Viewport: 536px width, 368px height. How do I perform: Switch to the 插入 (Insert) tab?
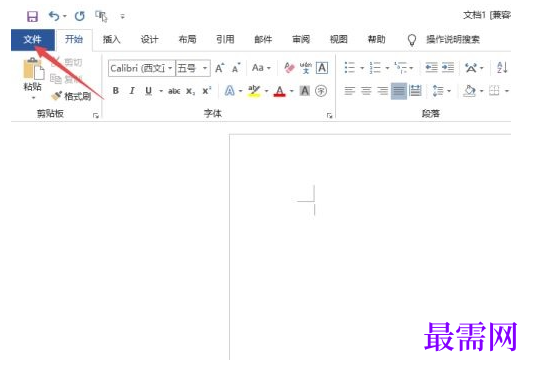[x=112, y=40]
